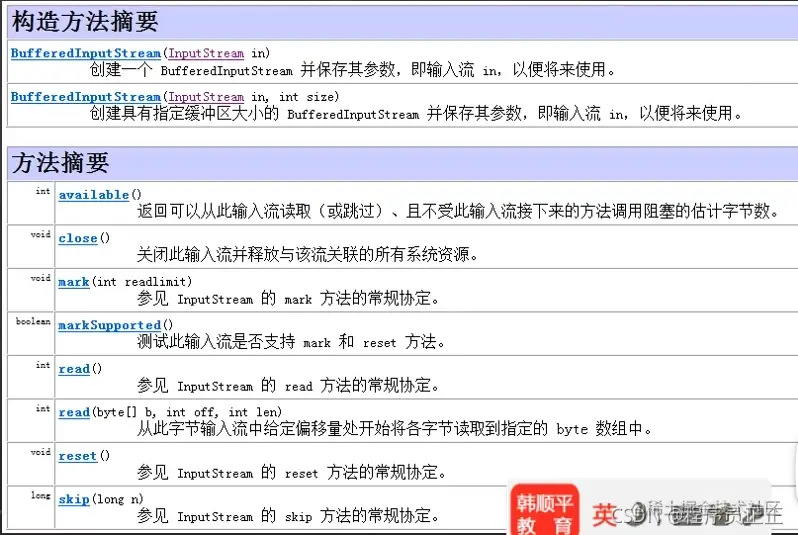Click description 参见 InputStream 的 skip 方法的常规协定
Viewport: 798px width, 535px height.
pyautogui.click(x=288, y=516)
